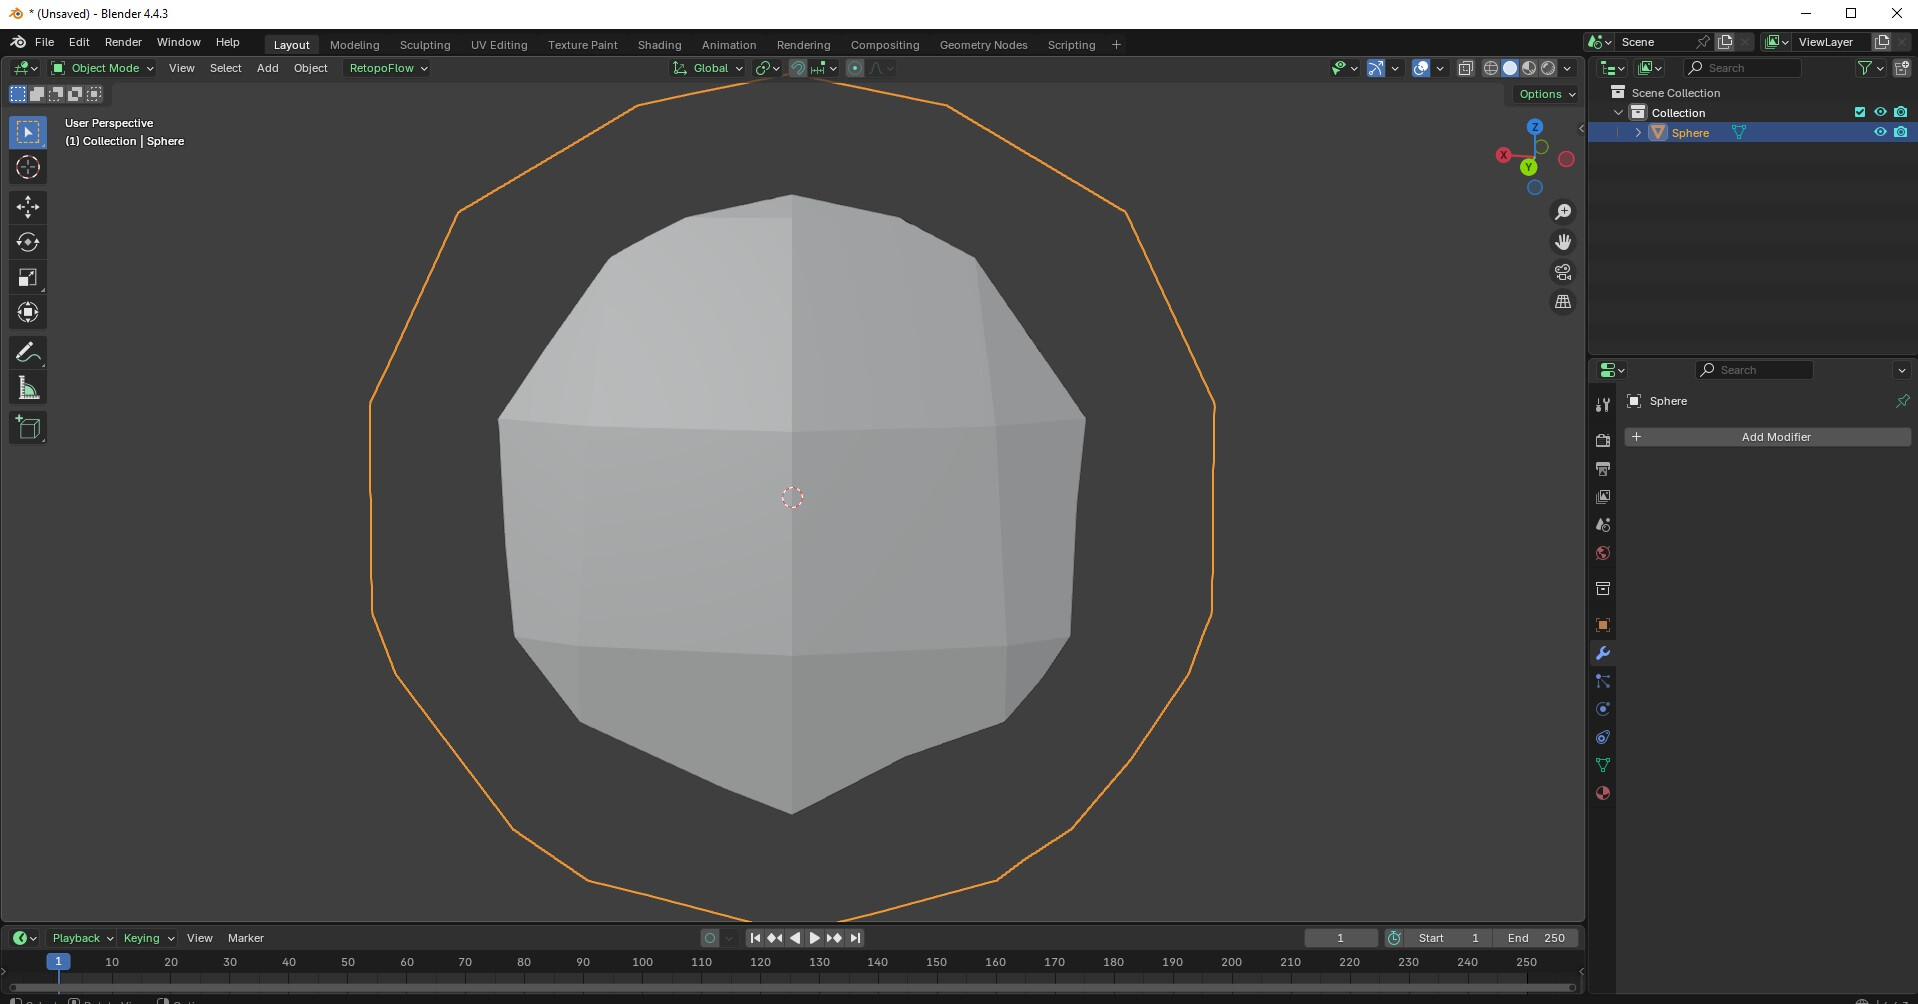Screen dimensions: 1918x1004
Task: Open the Physics properties tab
Action: [1603, 709]
